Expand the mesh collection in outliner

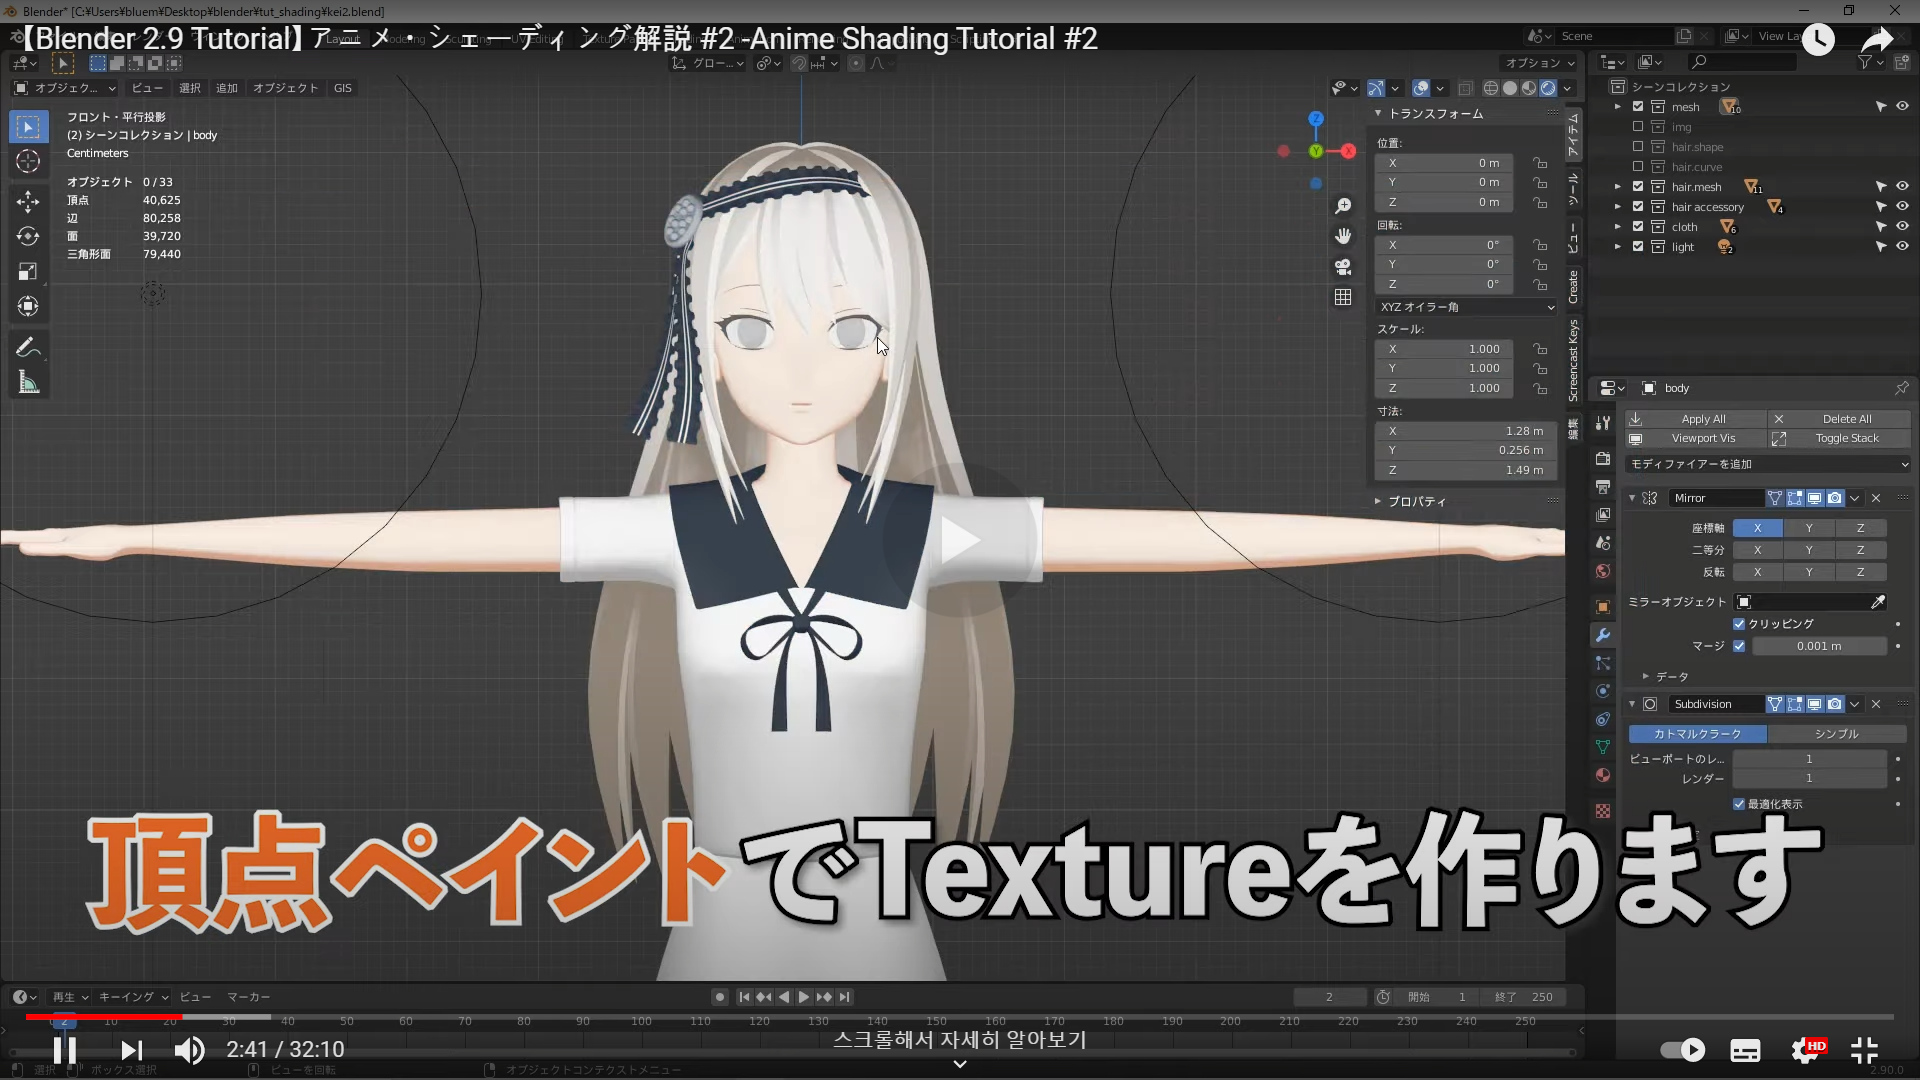(1618, 107)
